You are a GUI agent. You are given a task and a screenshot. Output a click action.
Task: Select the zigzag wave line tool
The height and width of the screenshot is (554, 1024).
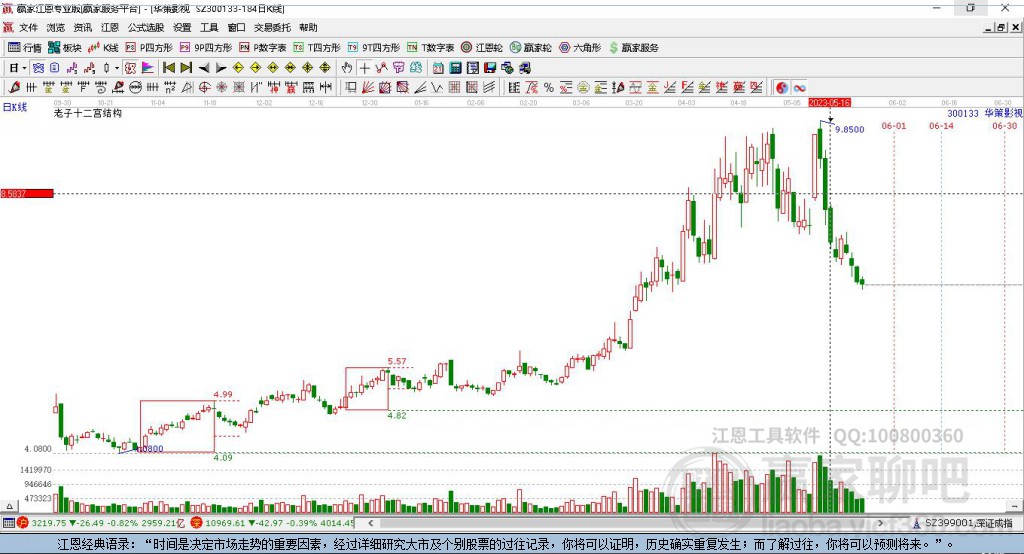tap(437, 88)
